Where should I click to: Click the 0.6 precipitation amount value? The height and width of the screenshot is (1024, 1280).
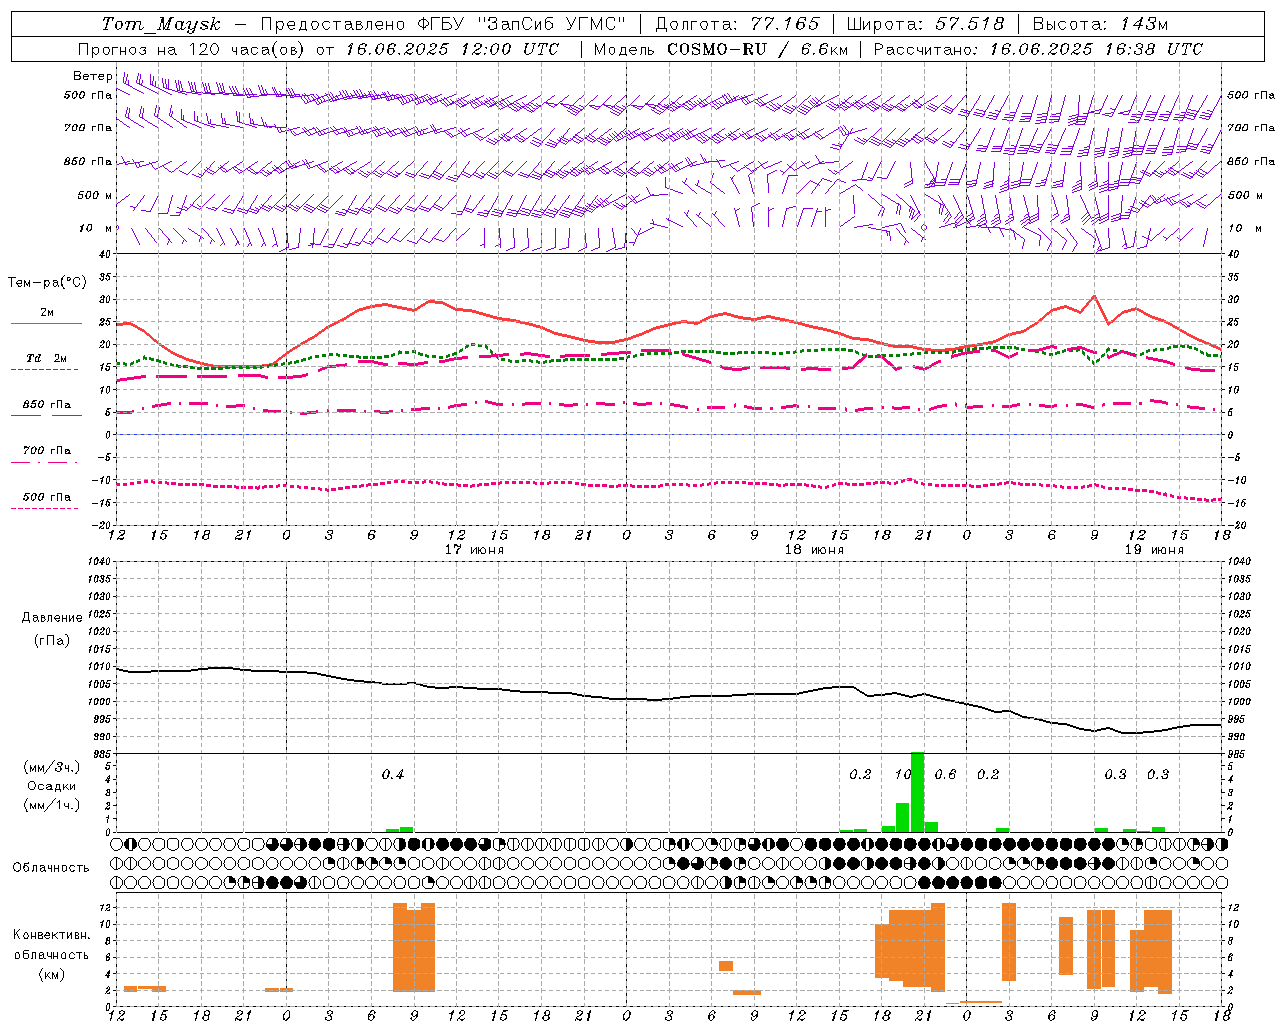(x=945, y=774)
